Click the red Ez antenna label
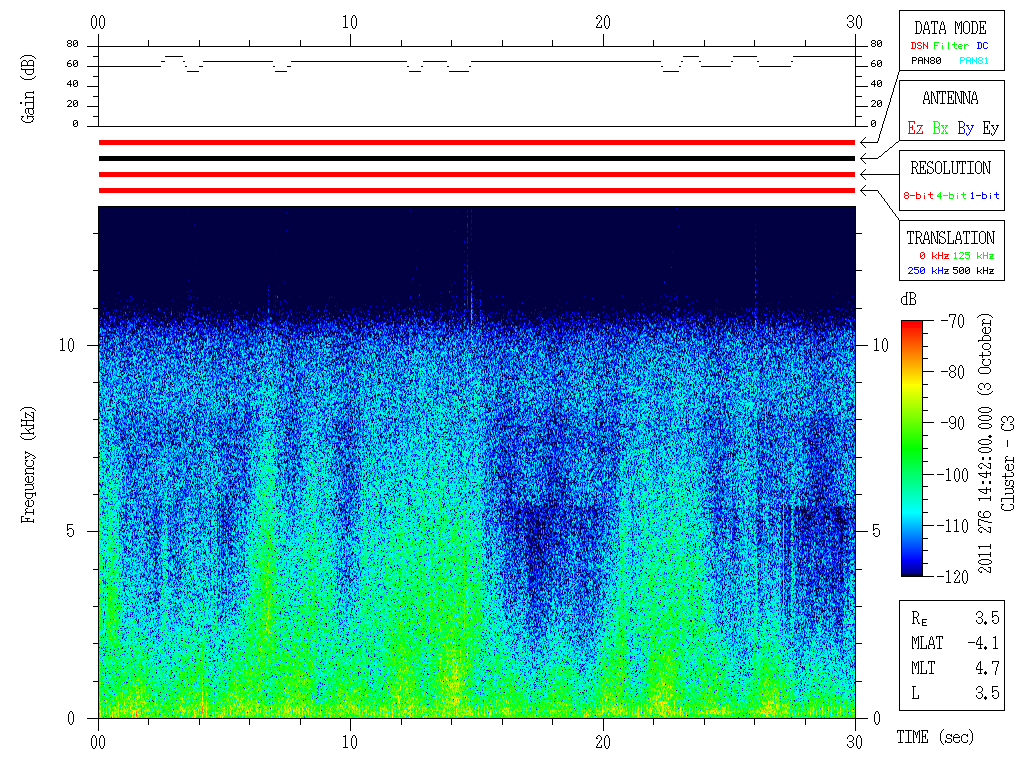This screenshot has height=768, width=1024. pos(915,129)
